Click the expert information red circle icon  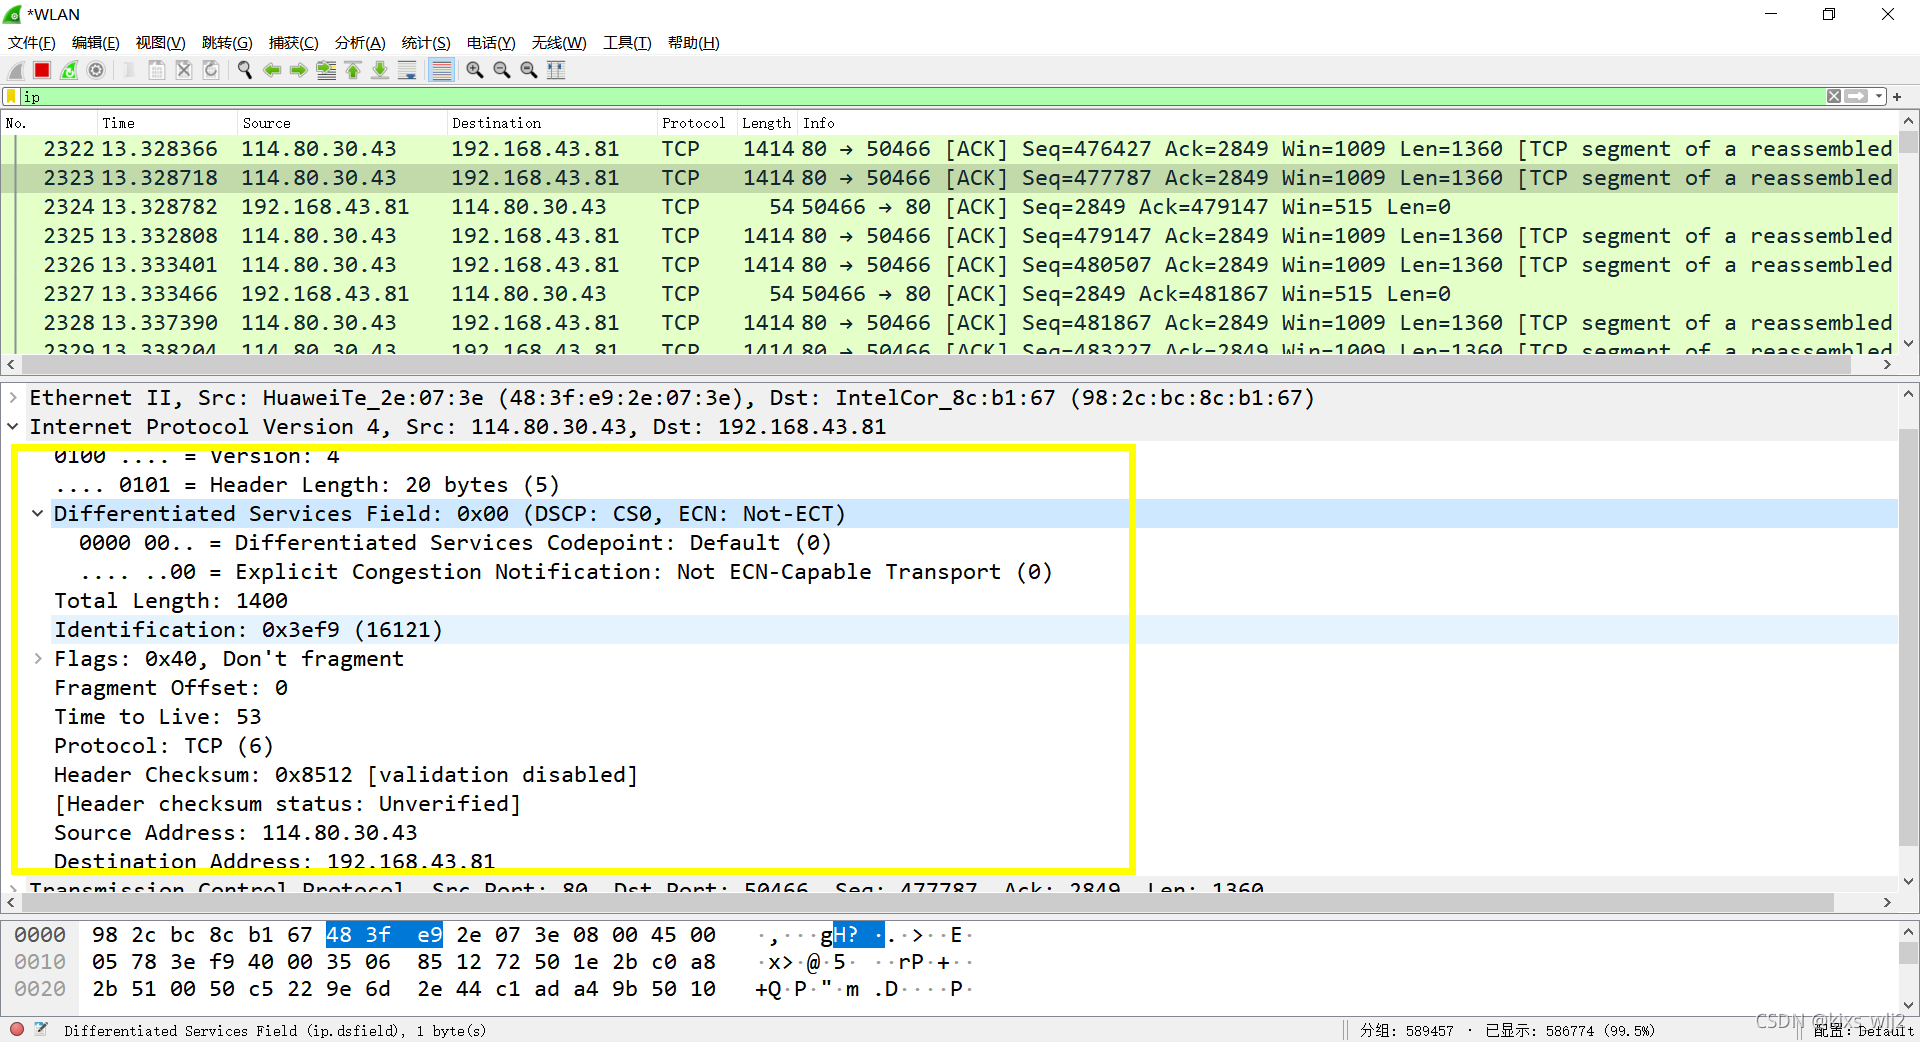(x=17, y=1029)
